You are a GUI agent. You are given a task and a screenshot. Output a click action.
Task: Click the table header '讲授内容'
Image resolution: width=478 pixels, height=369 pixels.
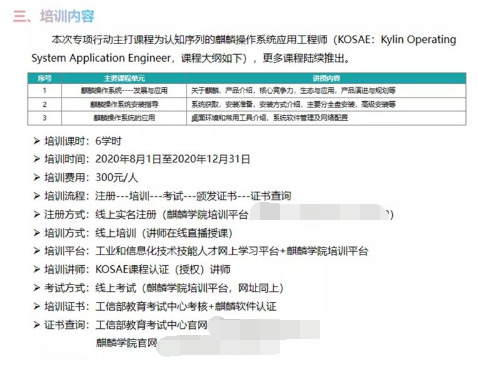pos(326,78)
